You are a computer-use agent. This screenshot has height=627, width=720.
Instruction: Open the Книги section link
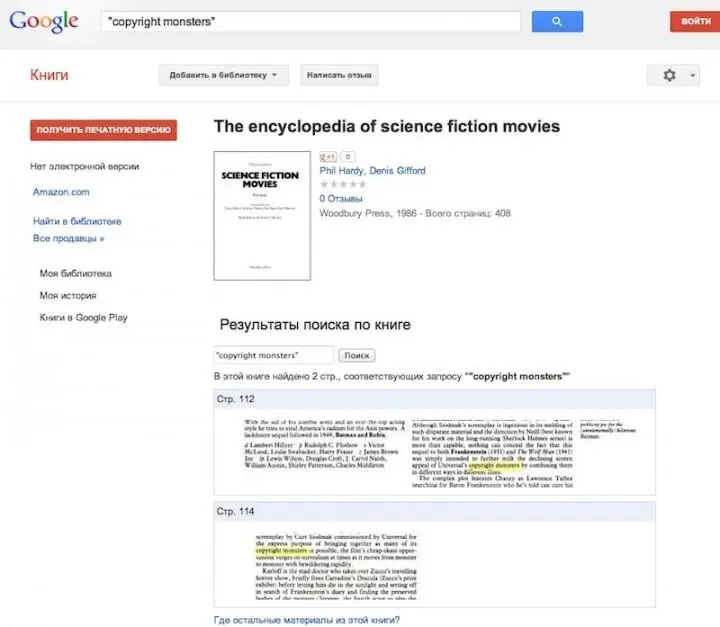click(x=49, y=75)
